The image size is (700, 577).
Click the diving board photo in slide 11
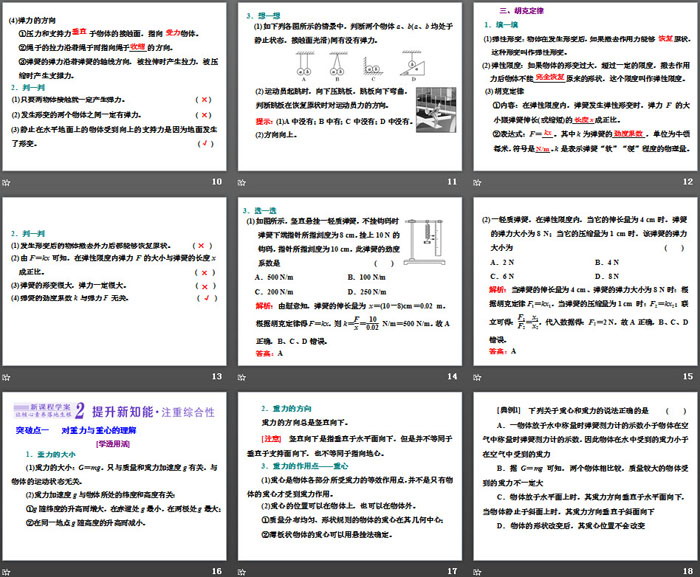[x=436, y=110]
